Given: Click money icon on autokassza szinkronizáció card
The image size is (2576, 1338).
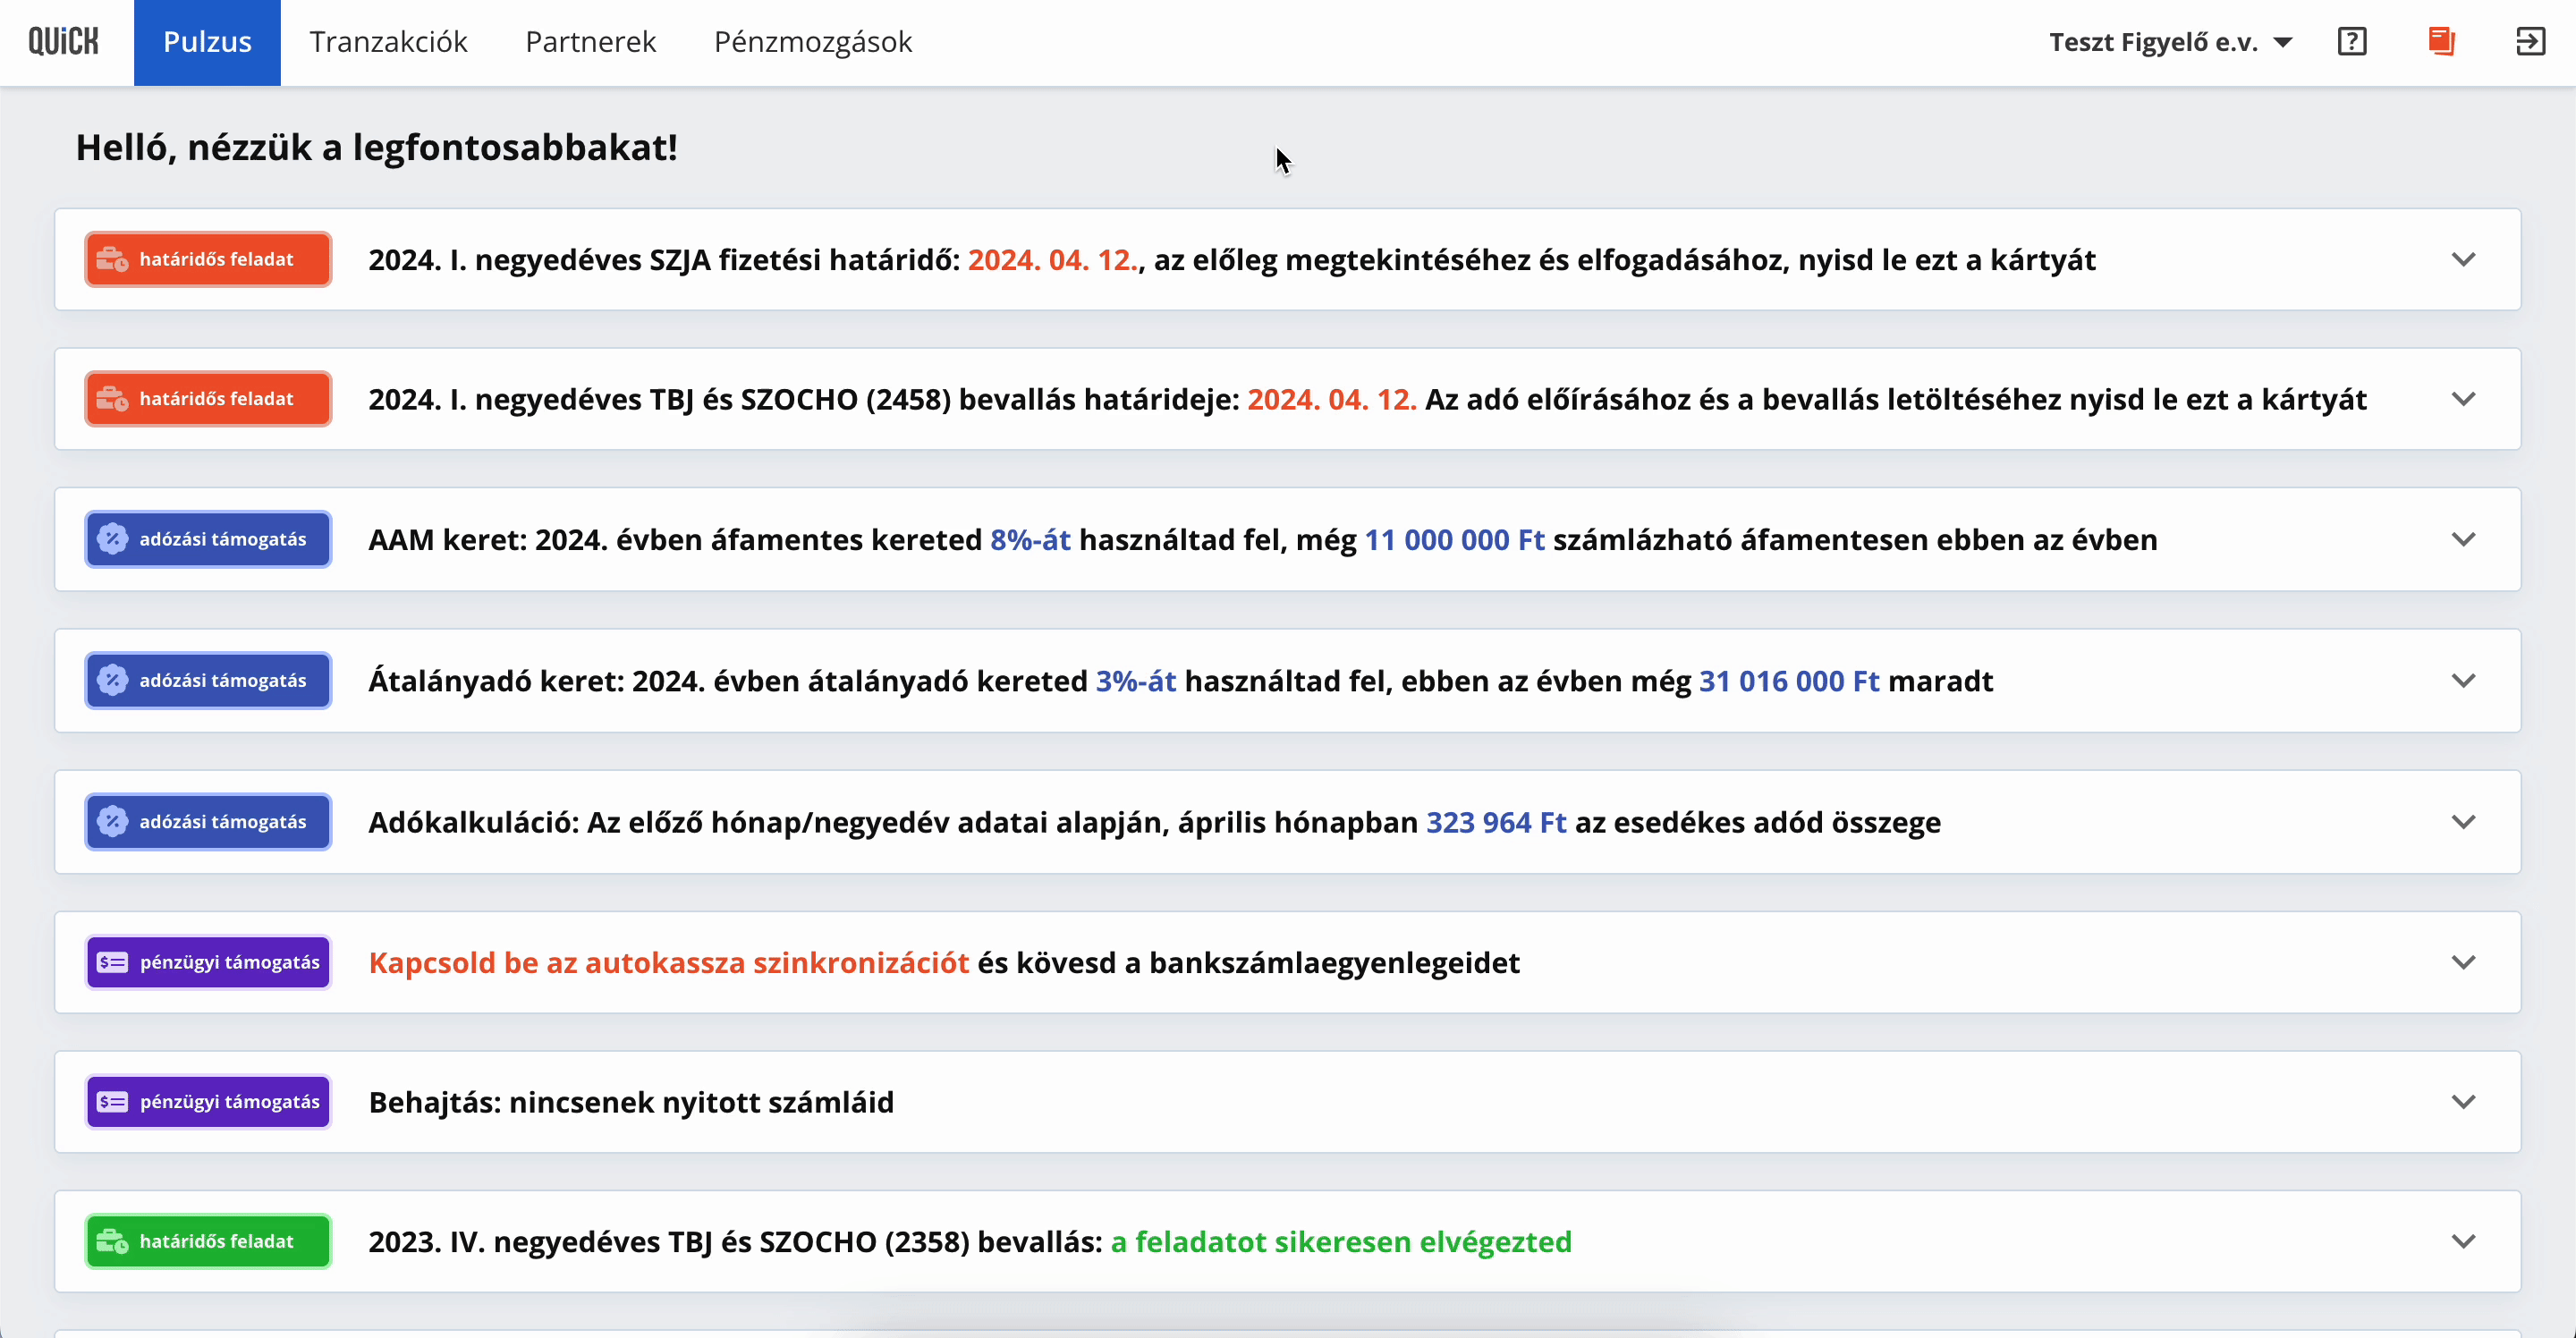Looking at the screenshot, I should [112, 962].
